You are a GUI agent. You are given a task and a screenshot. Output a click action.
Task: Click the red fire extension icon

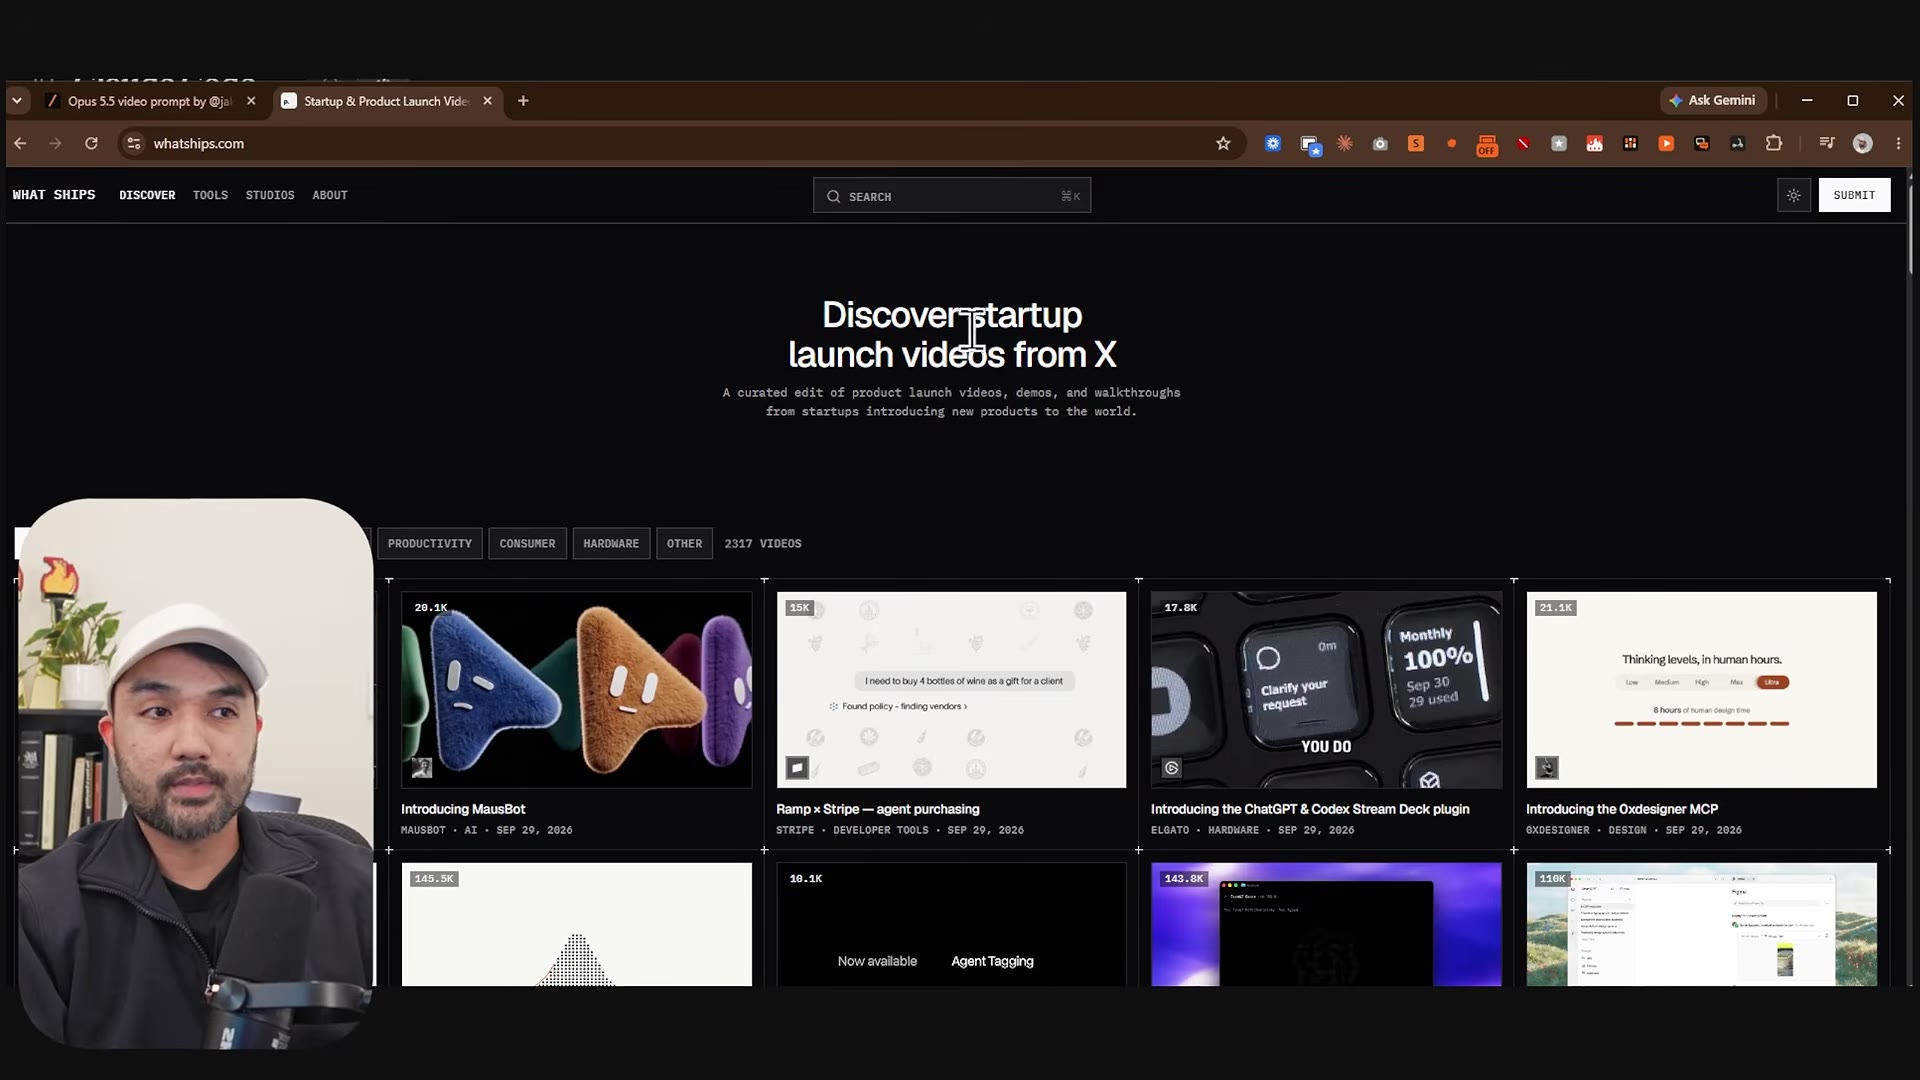coord(1595,144)
